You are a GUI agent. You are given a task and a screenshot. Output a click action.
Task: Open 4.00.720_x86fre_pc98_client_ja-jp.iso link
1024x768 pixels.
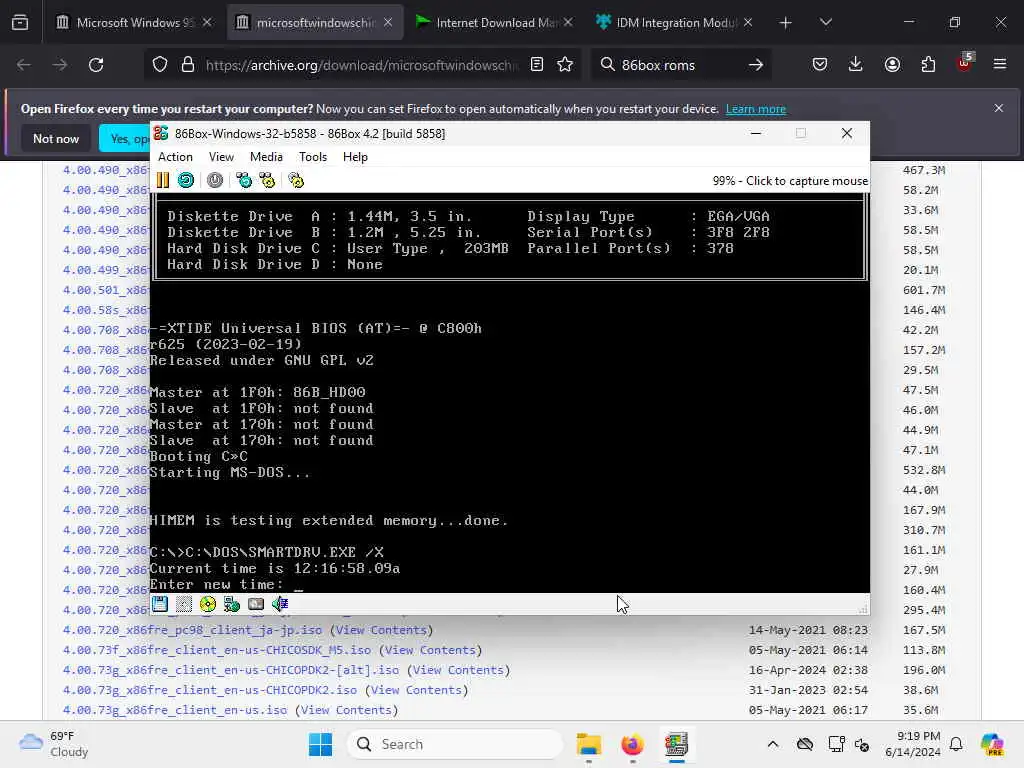193,630
